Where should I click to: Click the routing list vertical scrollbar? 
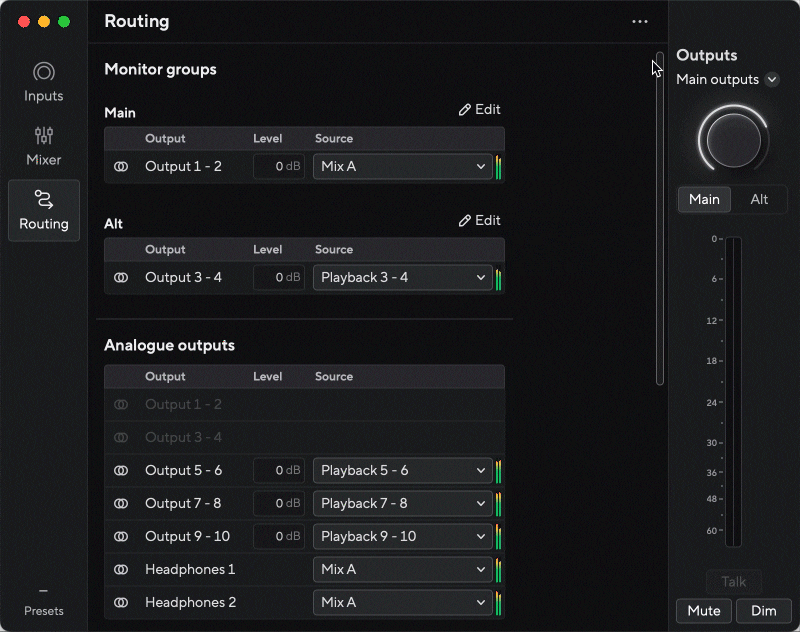660,218
